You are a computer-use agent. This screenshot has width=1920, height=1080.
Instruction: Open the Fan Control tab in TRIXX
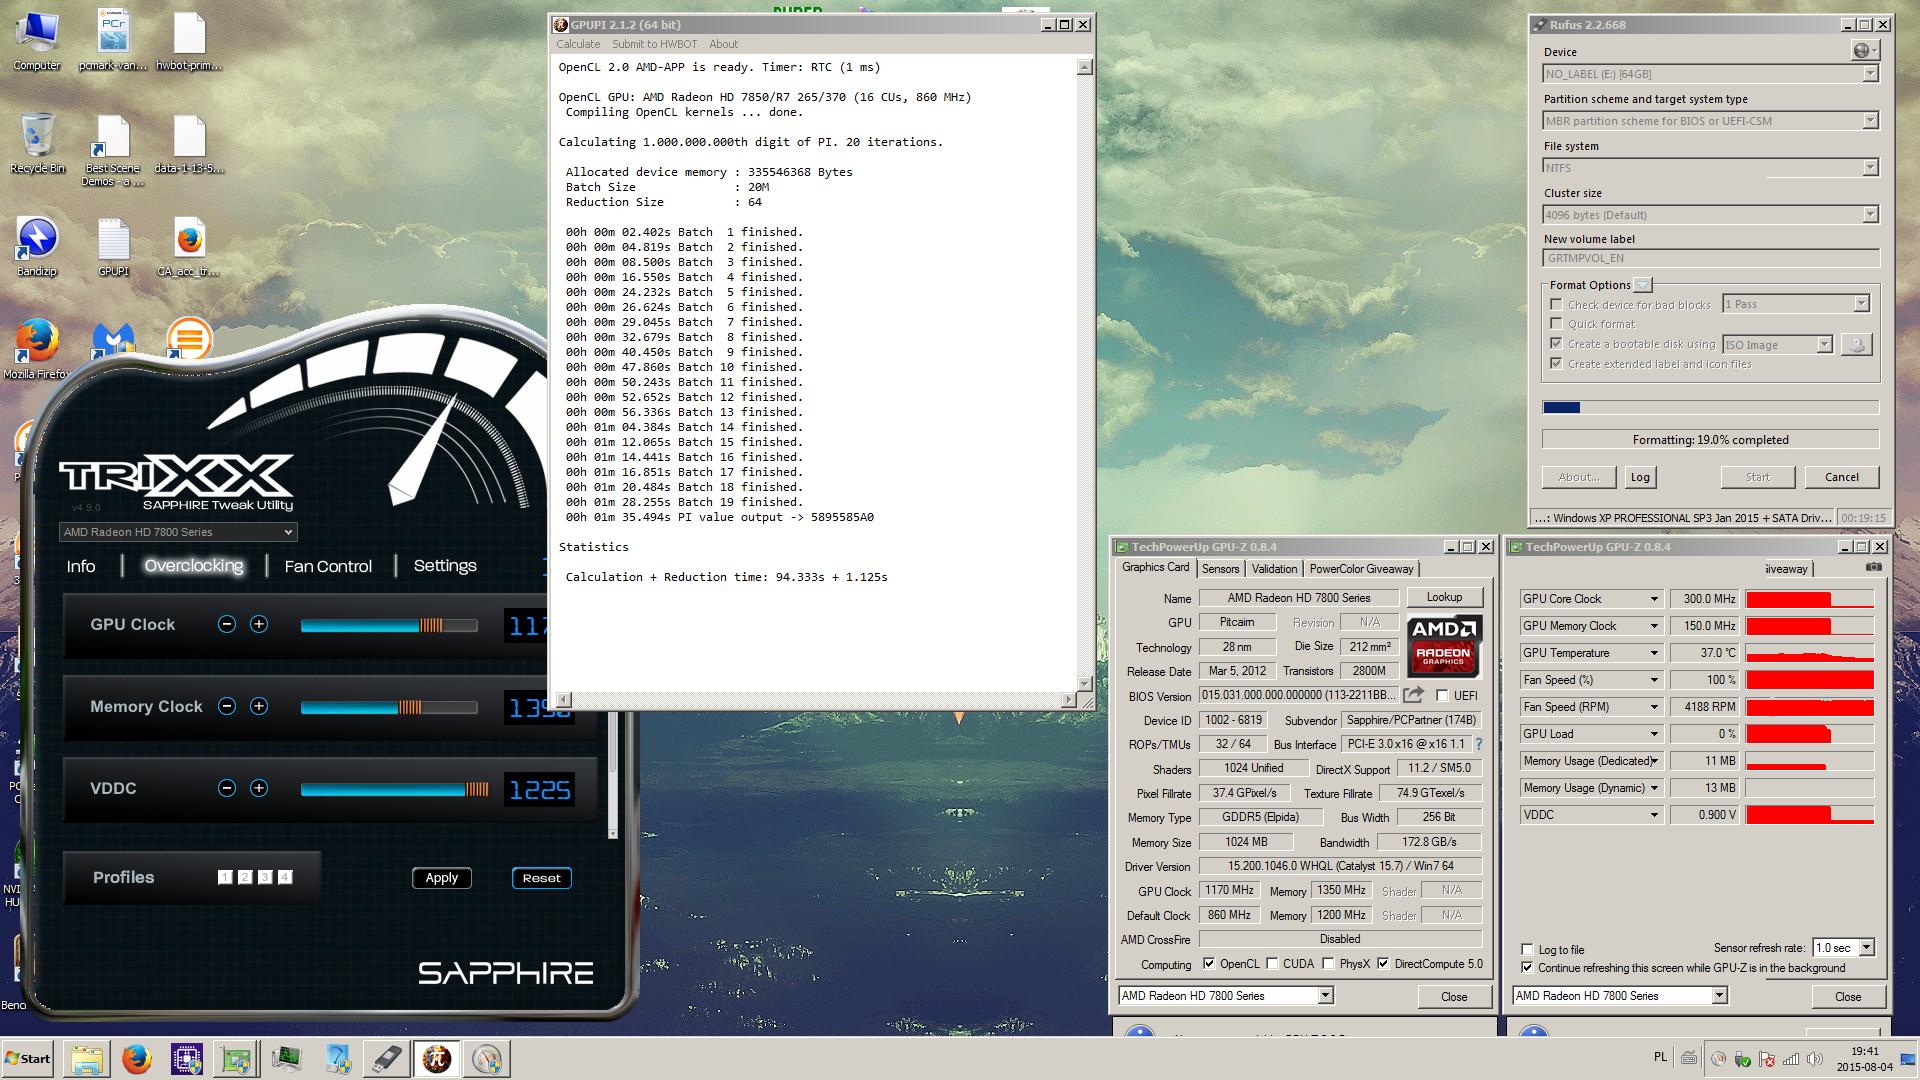tap(328, 566)
